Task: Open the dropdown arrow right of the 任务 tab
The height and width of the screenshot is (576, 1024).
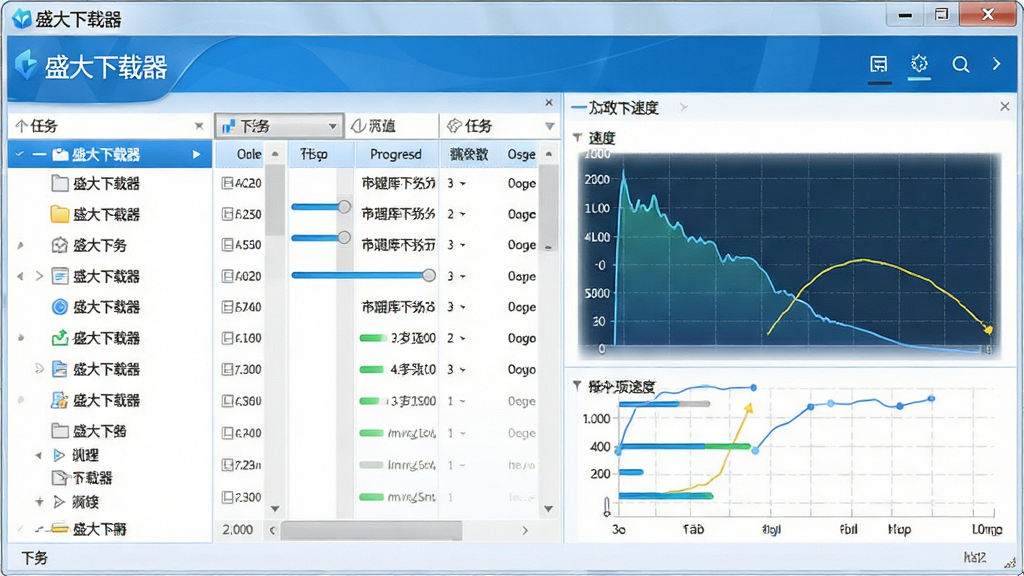Action: [x=550, y=126]
